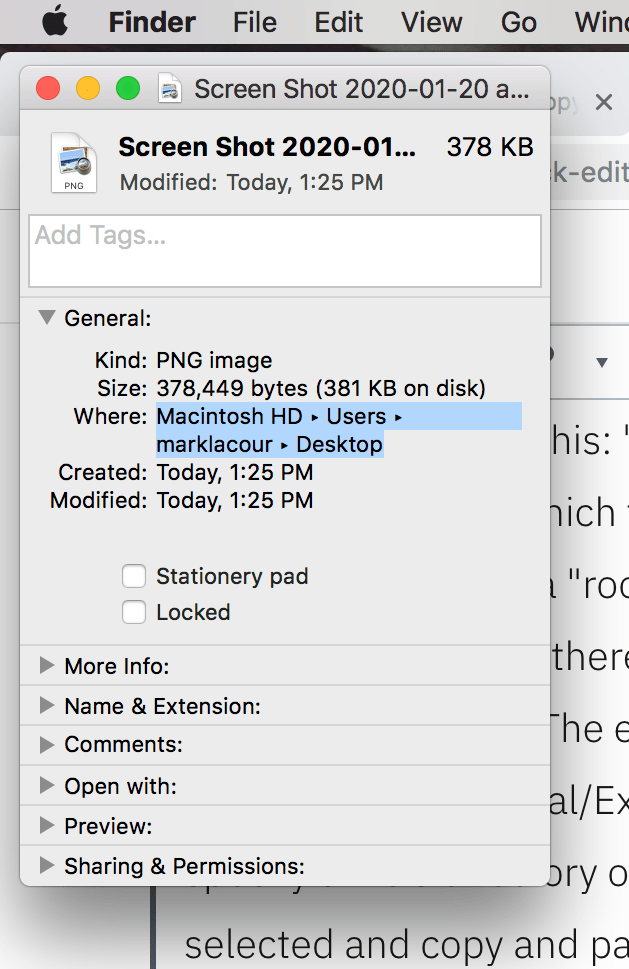
Task: Expand the Open with section
Action: (46, 786)
